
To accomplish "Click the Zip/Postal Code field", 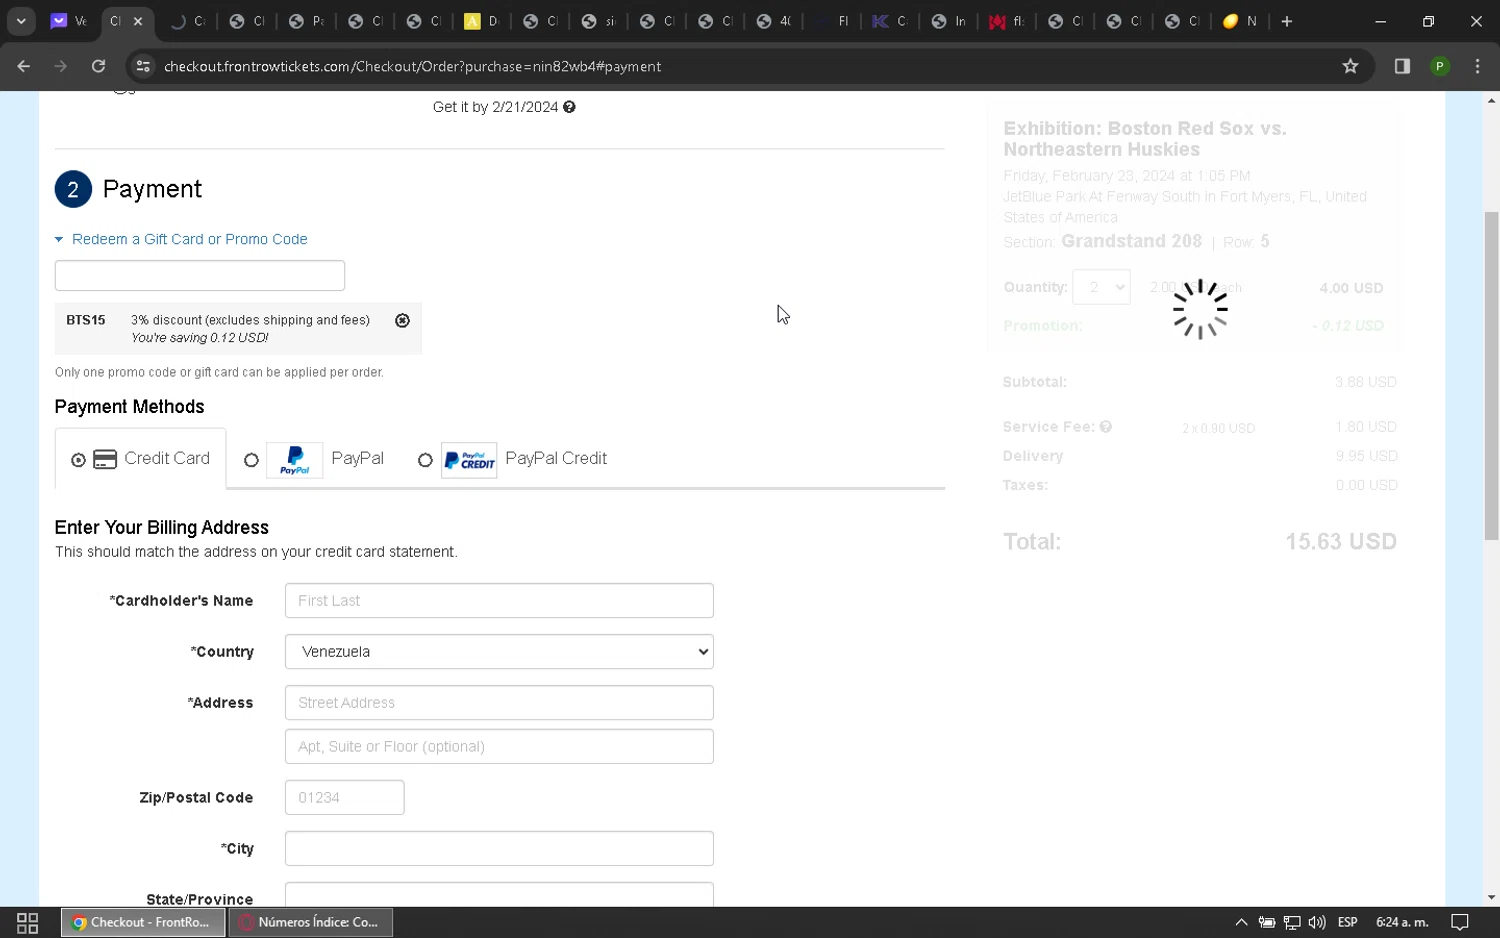I will (x=345, y=798).
